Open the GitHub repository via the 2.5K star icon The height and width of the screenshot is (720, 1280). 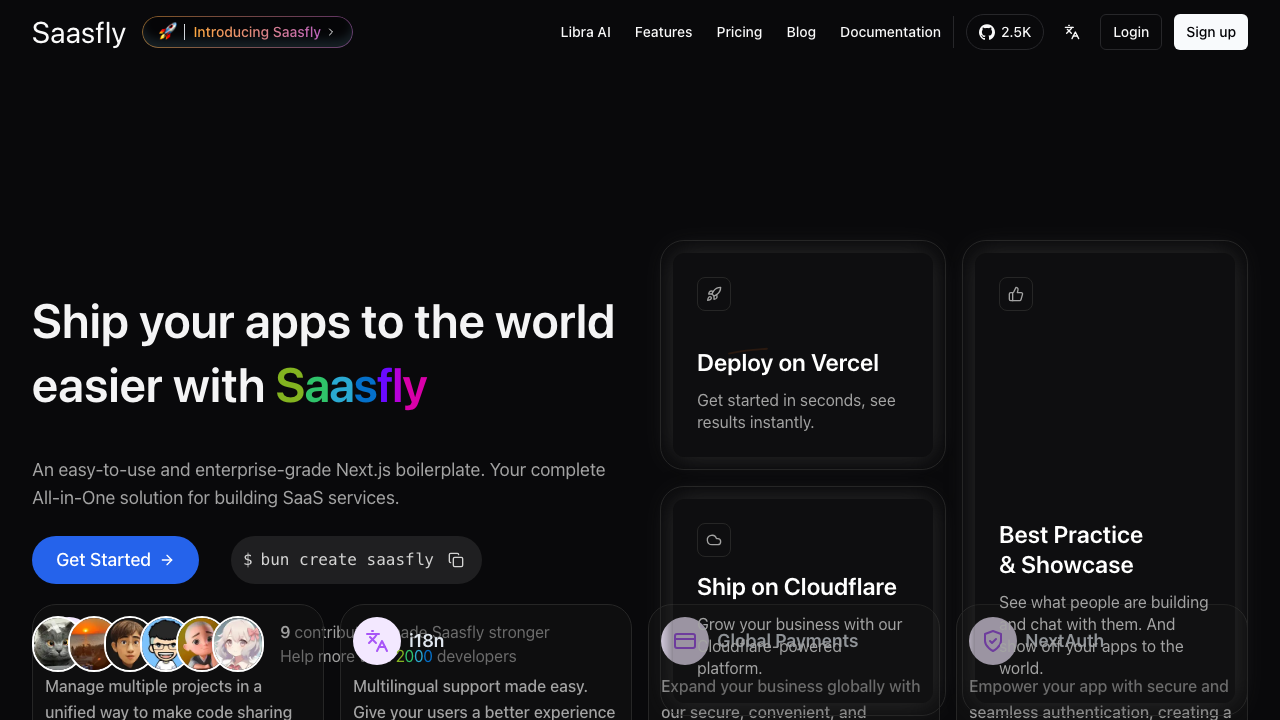click(1004, 31)
